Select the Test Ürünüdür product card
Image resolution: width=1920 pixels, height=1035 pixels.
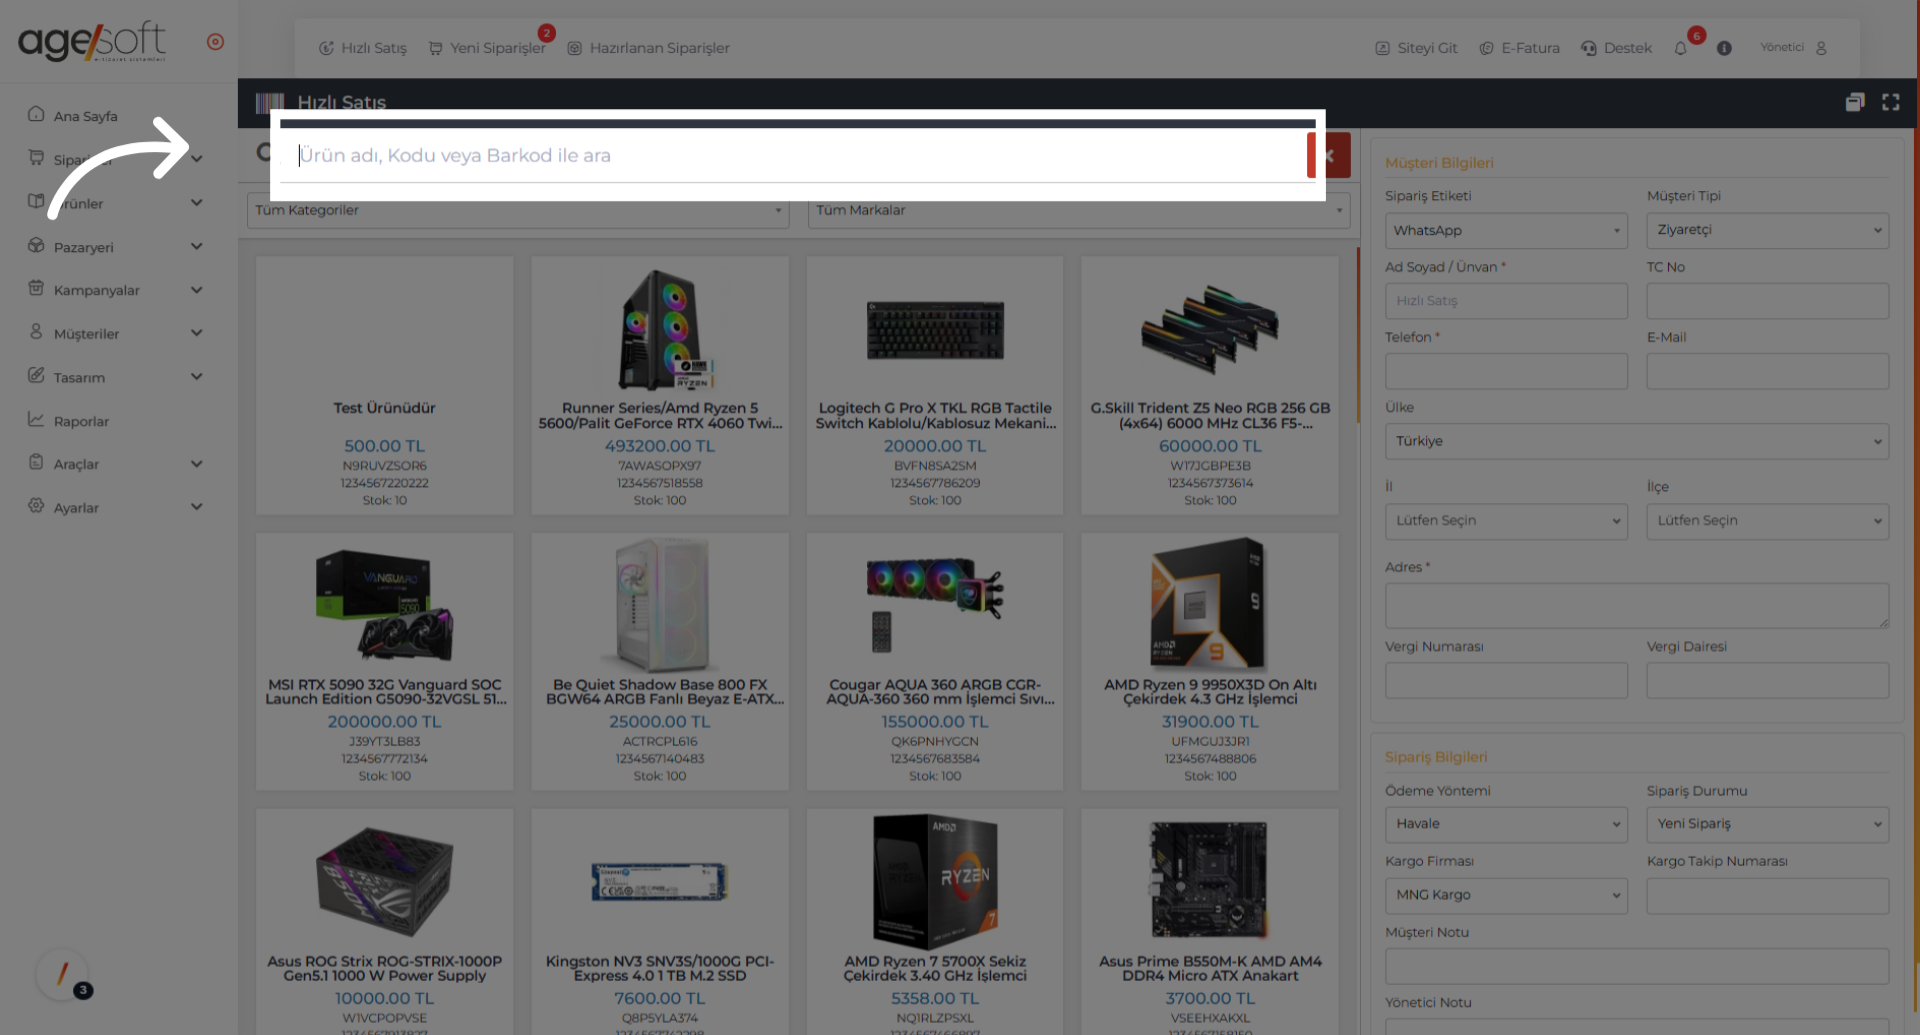[x=385, y=385]
